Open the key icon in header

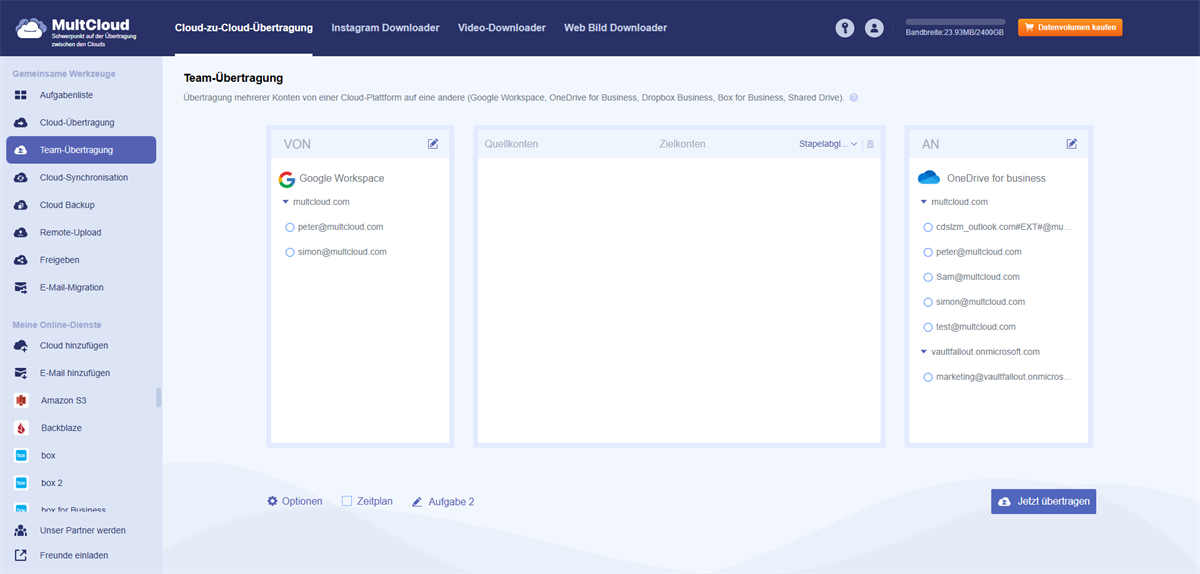(x=845, y=28)
